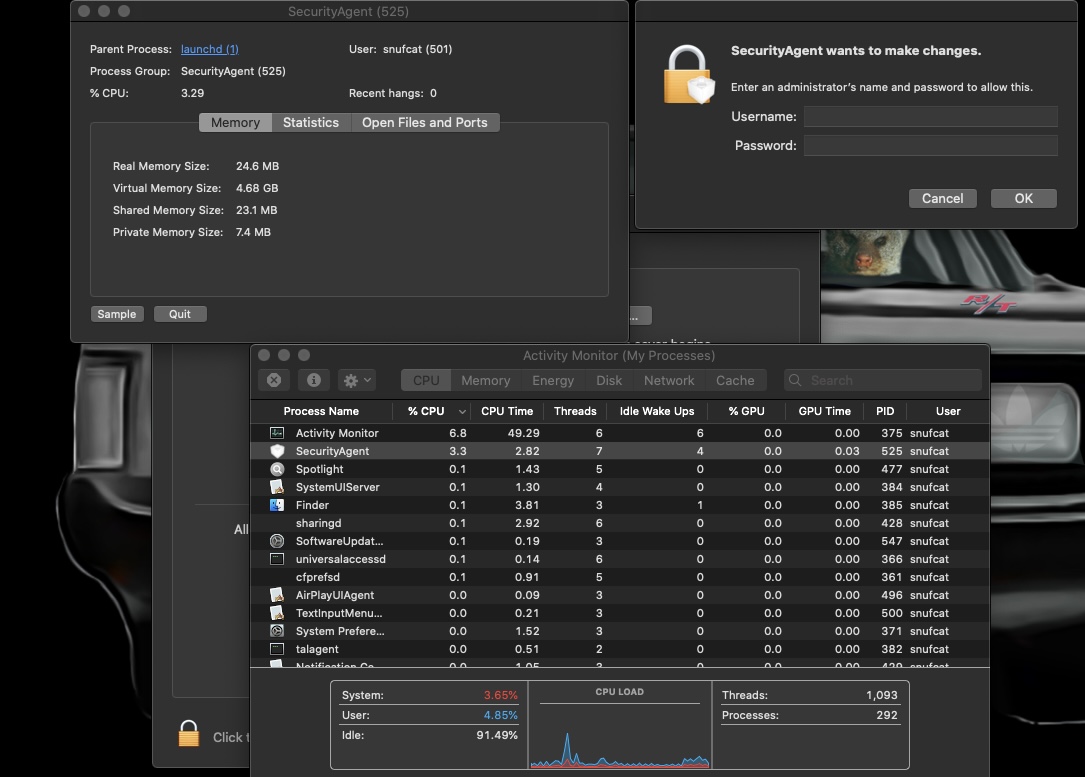
Task: Click the launchd (1) parent process link
Action: (x=209, y=49)
